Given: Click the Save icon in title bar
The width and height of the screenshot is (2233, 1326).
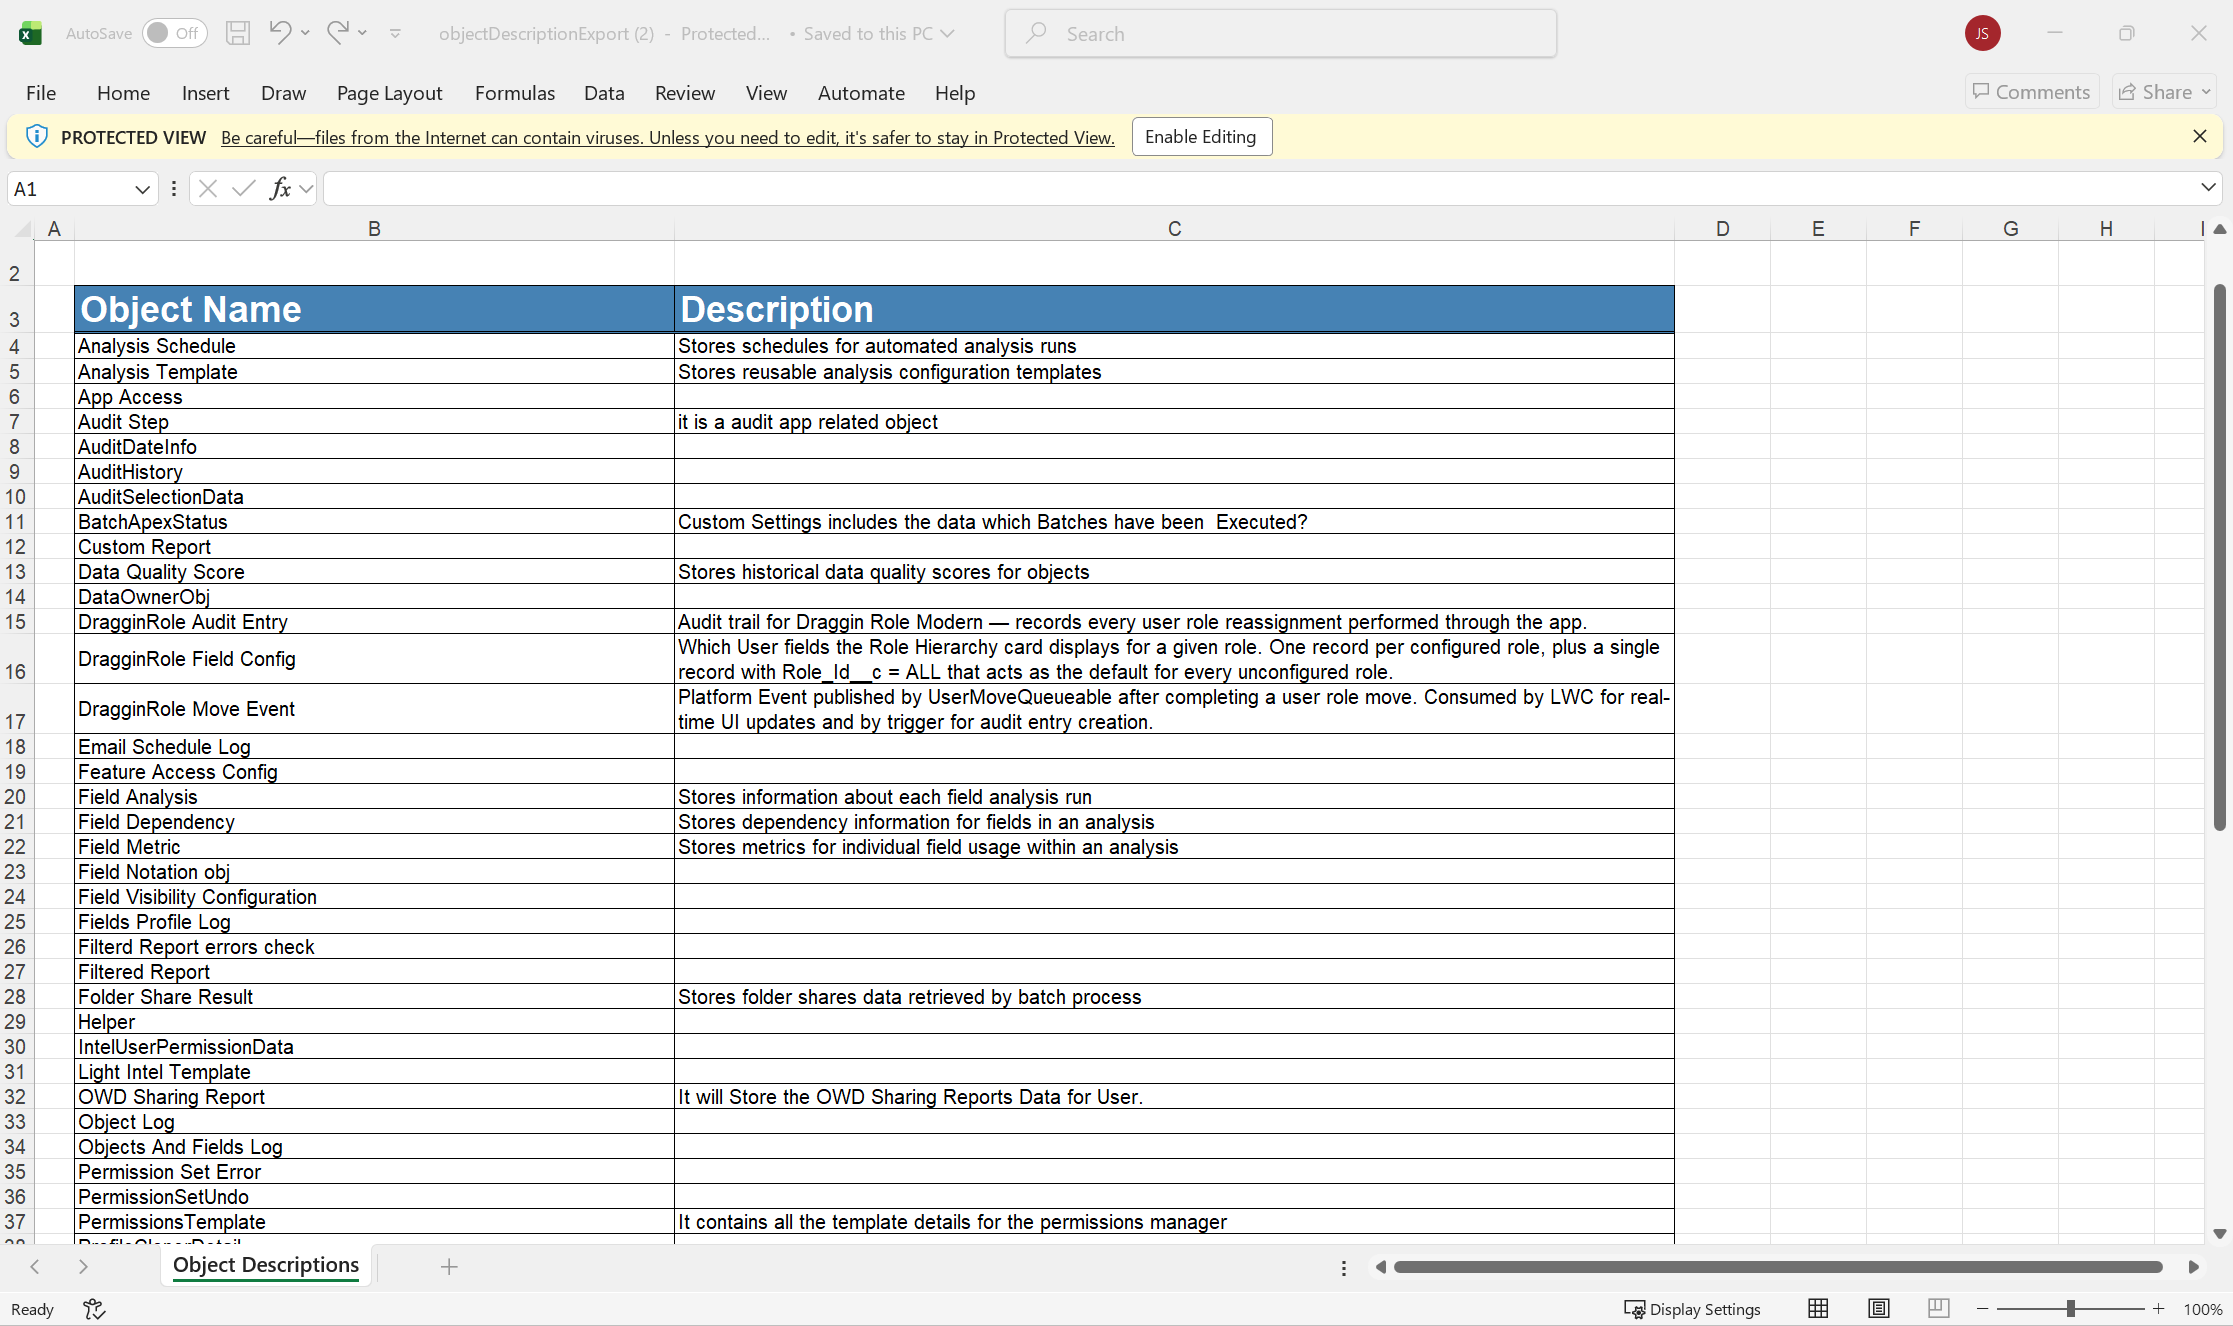Looking at the screenshot, I should (x=238, y=33).
